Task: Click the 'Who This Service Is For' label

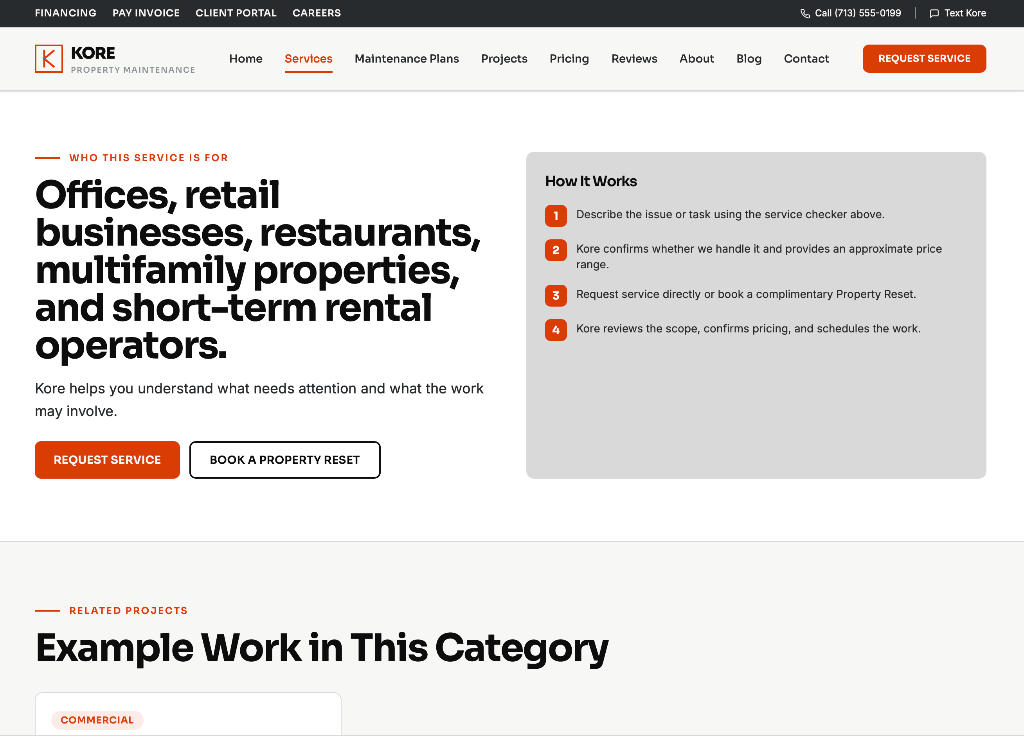Action: pos(149,157)
